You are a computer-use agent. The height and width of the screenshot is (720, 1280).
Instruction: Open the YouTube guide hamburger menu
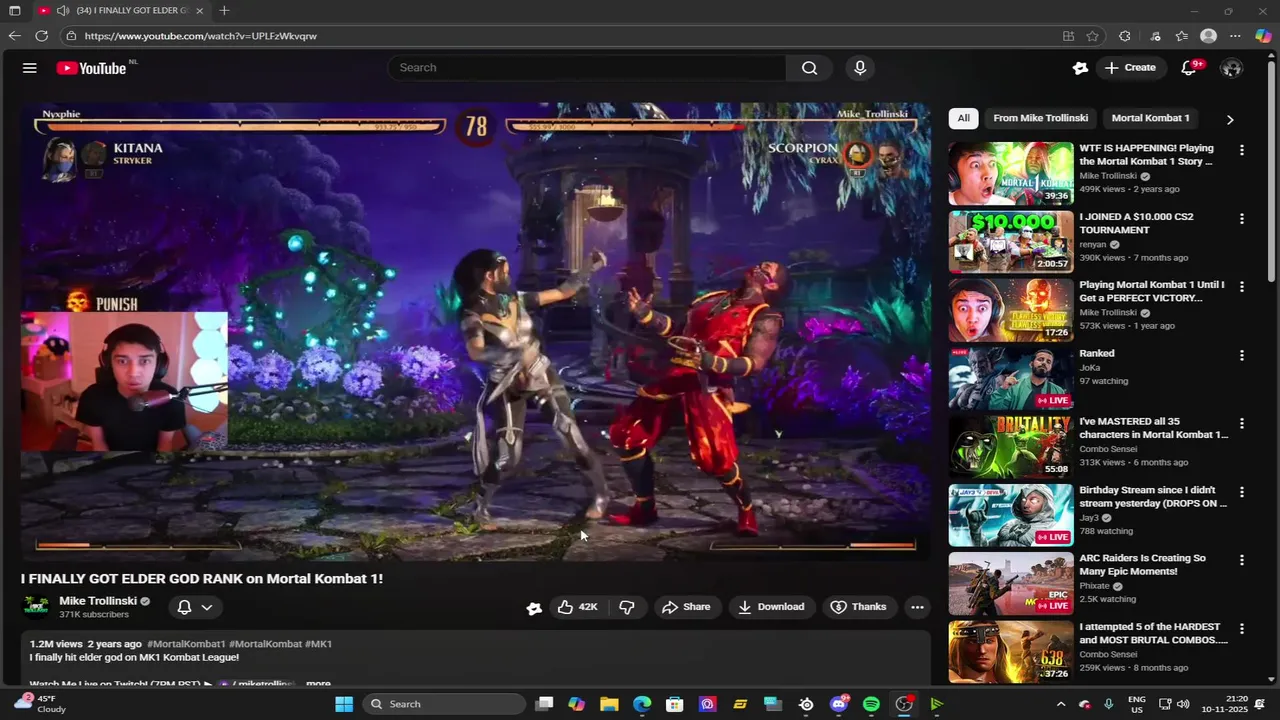click(30, 68)
